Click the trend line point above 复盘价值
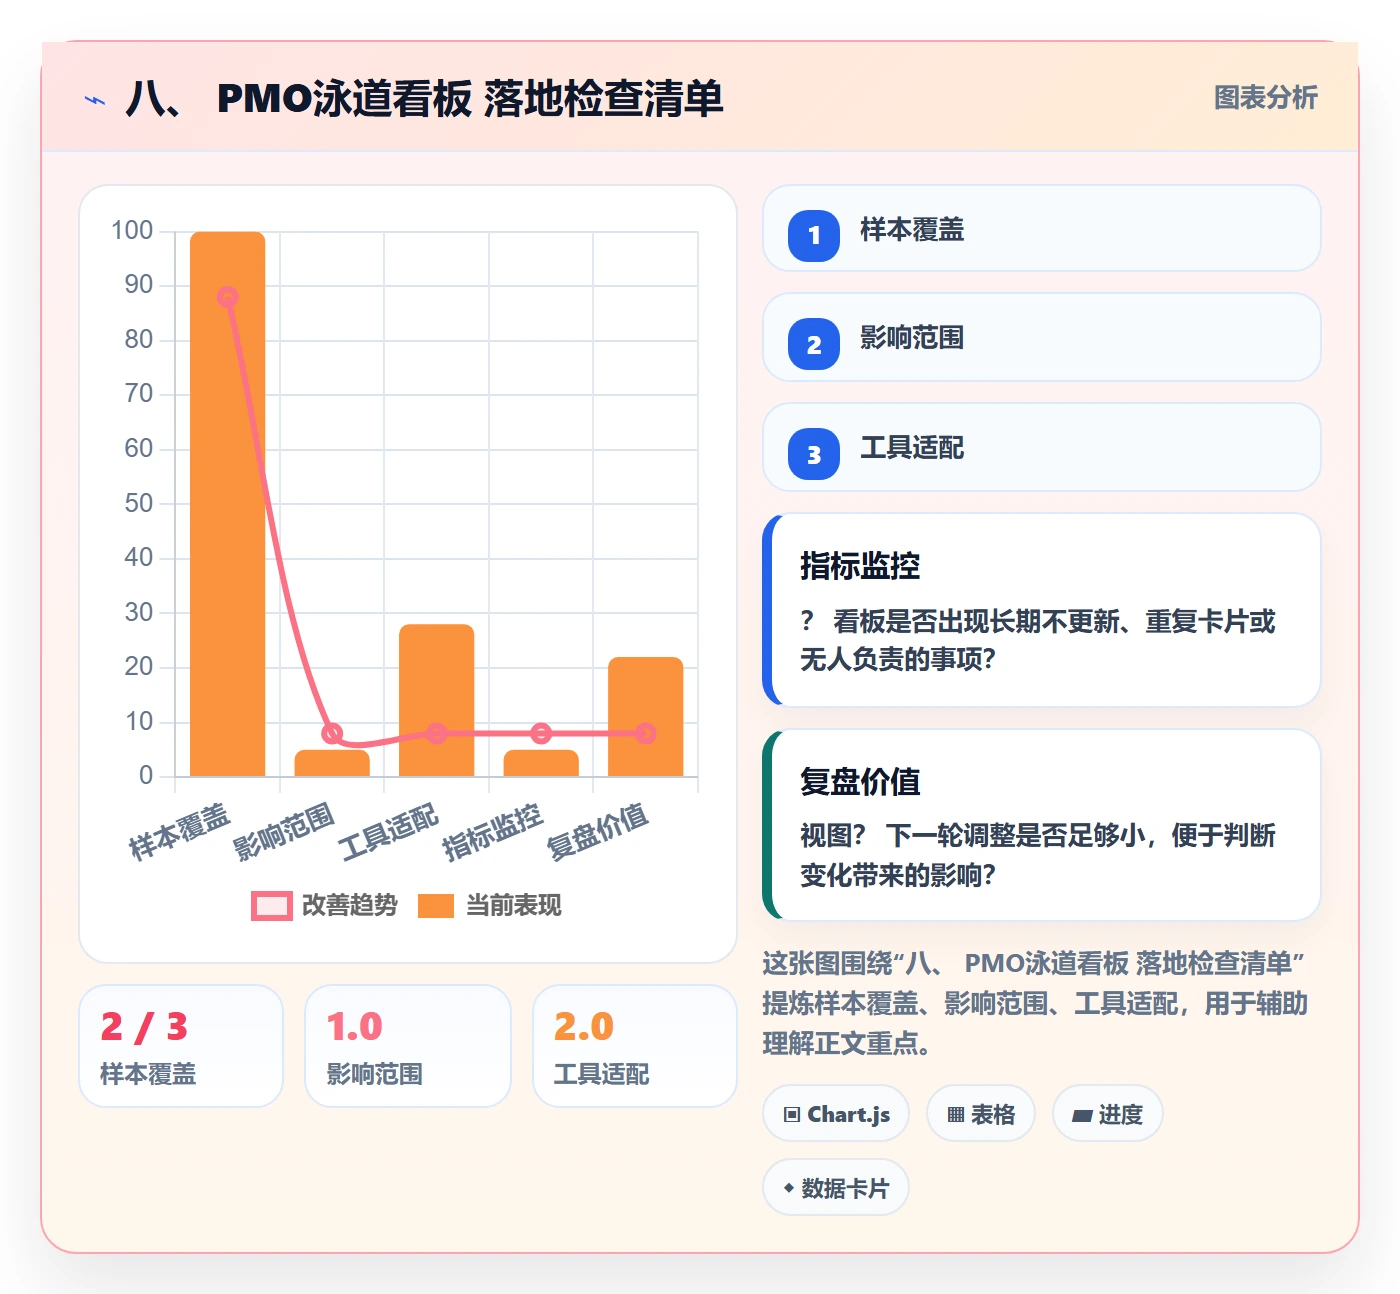The height and width of the screenshot is (1294, 1400). (x=646, y=733)
